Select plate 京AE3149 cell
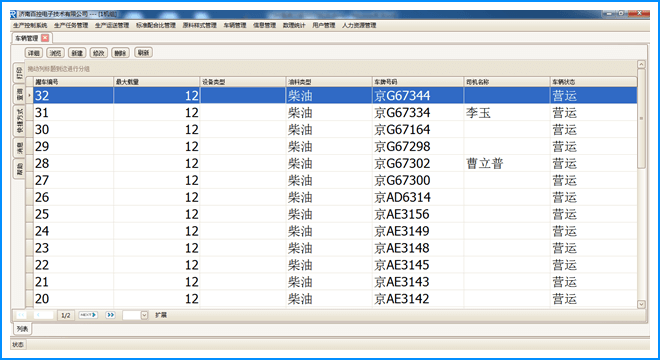This screenshot has width=660, height=360. (418, 231)
